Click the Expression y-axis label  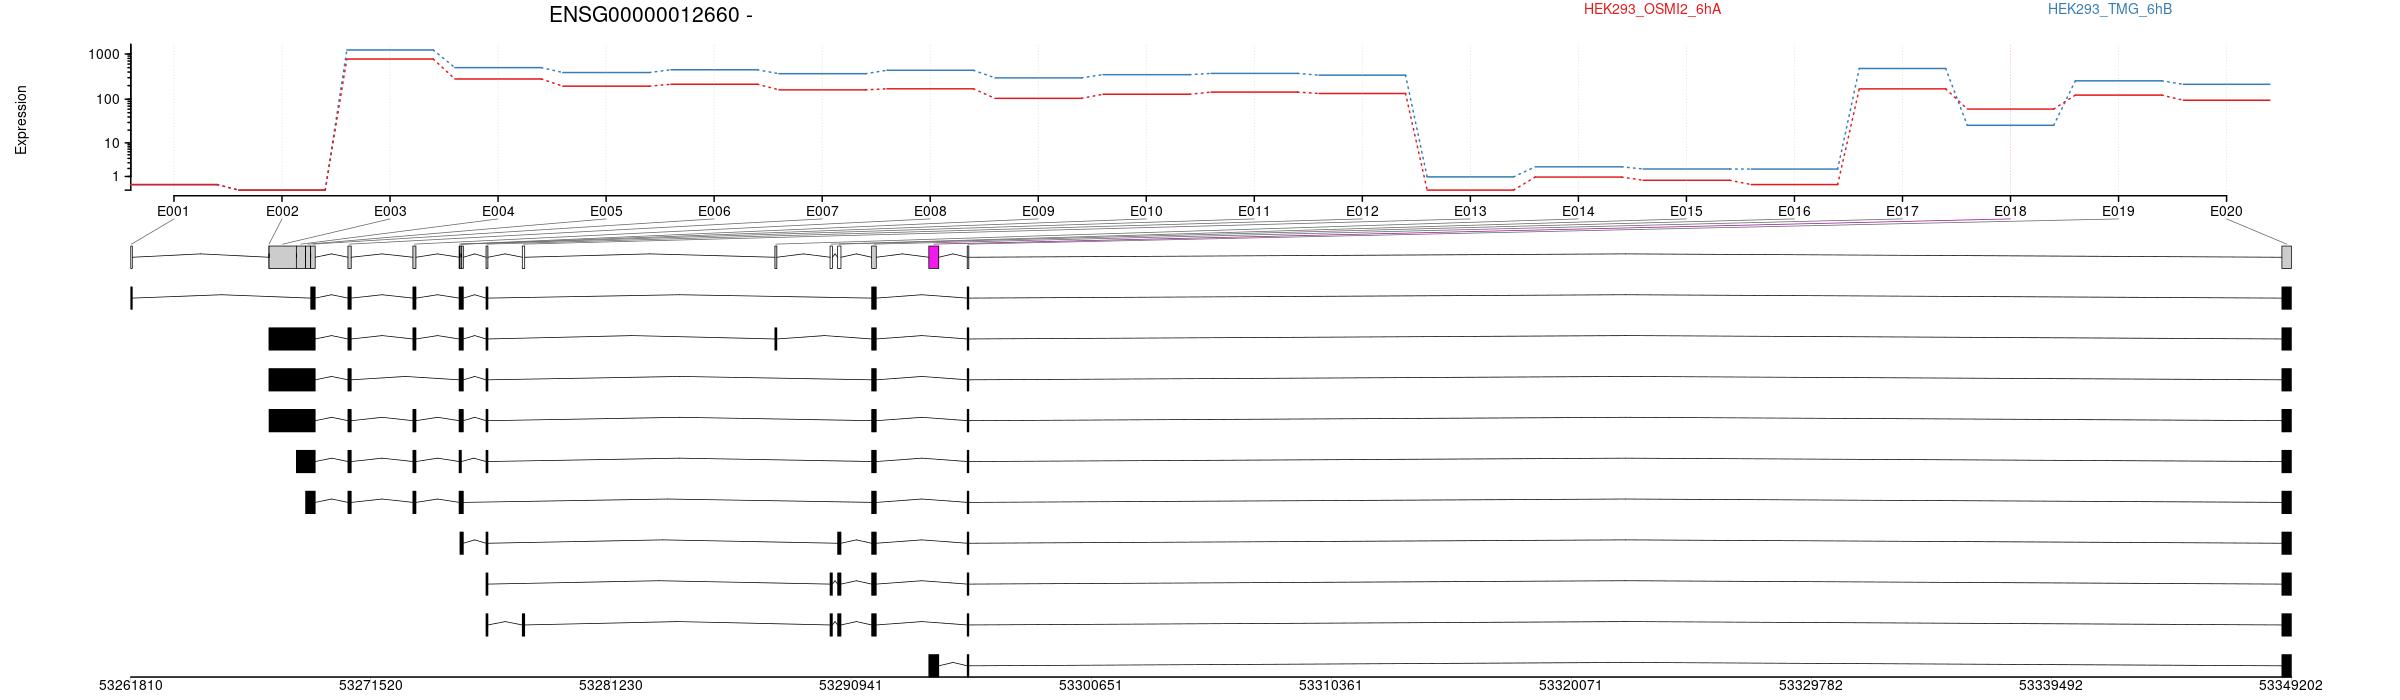click(x=21, y=120)
